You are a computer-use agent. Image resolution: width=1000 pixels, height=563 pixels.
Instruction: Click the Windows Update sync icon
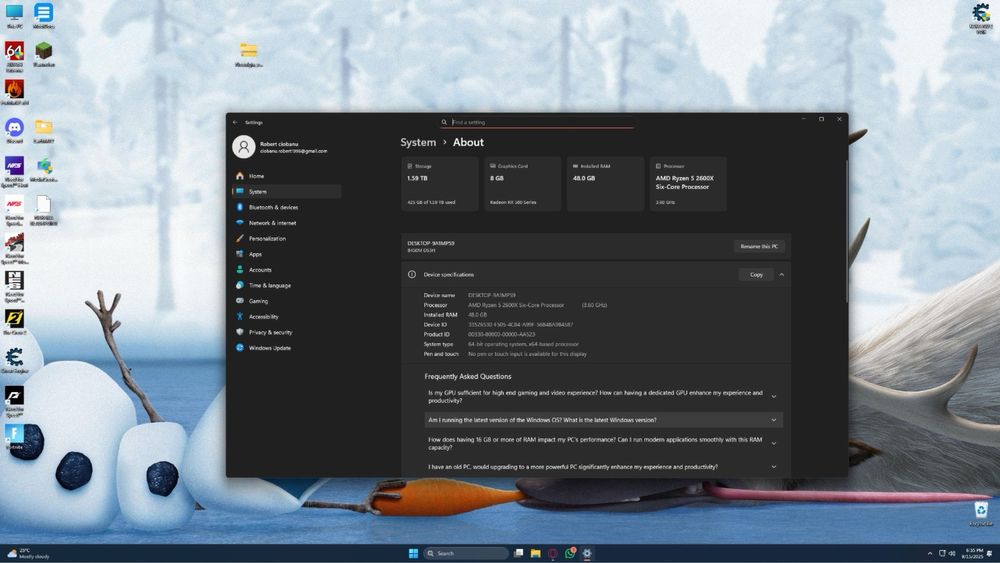pyautogui.click(x=240, y=347)
